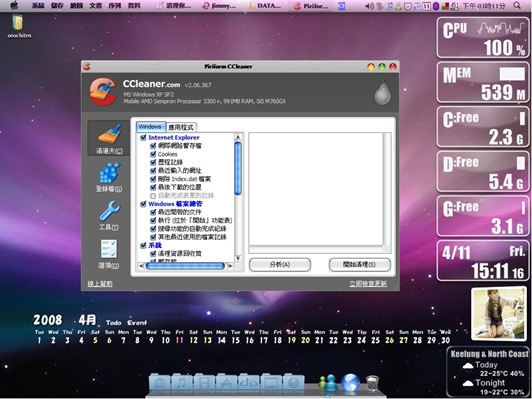Open the desktop folder with monitor symbol in dock
This screenshot has width=532, height=399.
[x=271, y=383]
